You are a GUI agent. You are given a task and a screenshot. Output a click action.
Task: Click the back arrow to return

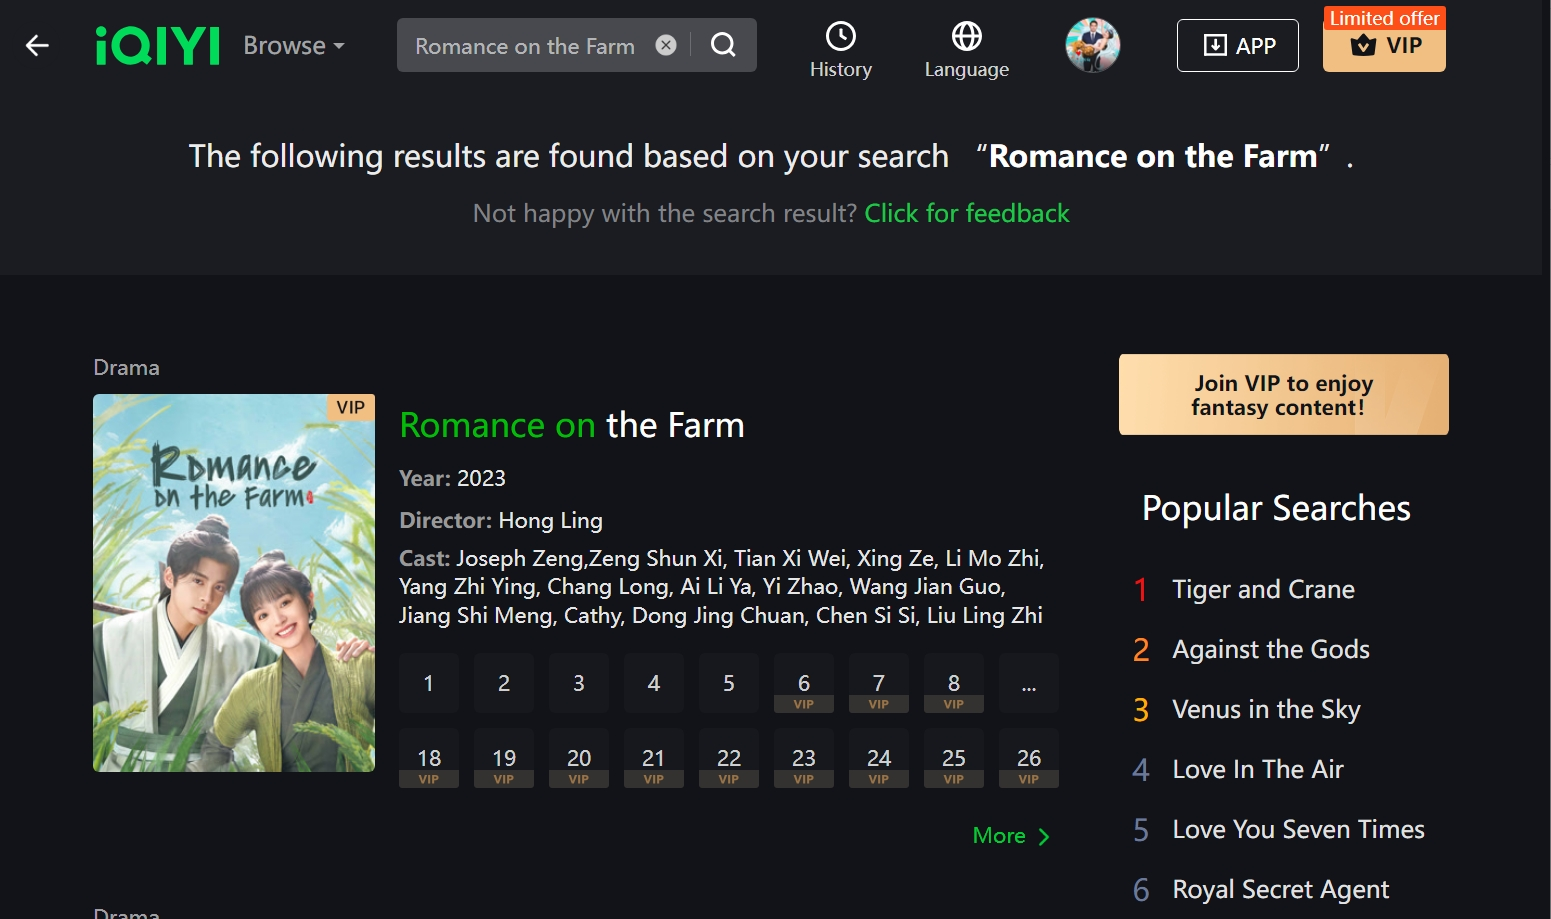[36, 45]
